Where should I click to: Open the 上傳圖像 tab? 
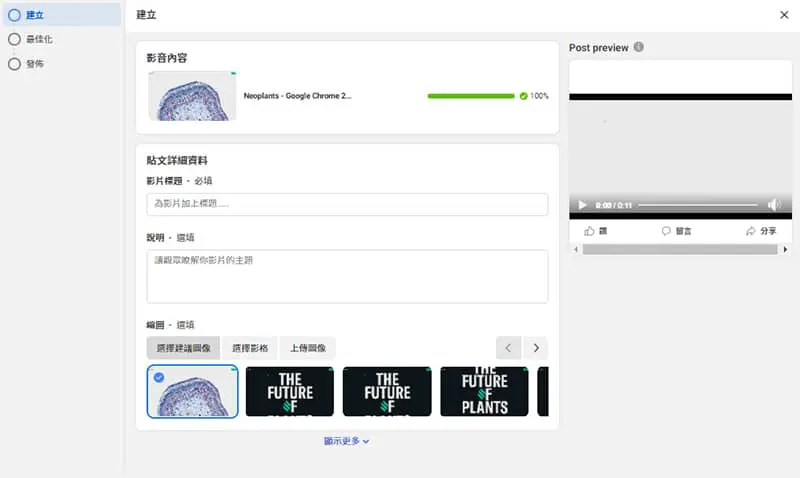click(307, 348)
